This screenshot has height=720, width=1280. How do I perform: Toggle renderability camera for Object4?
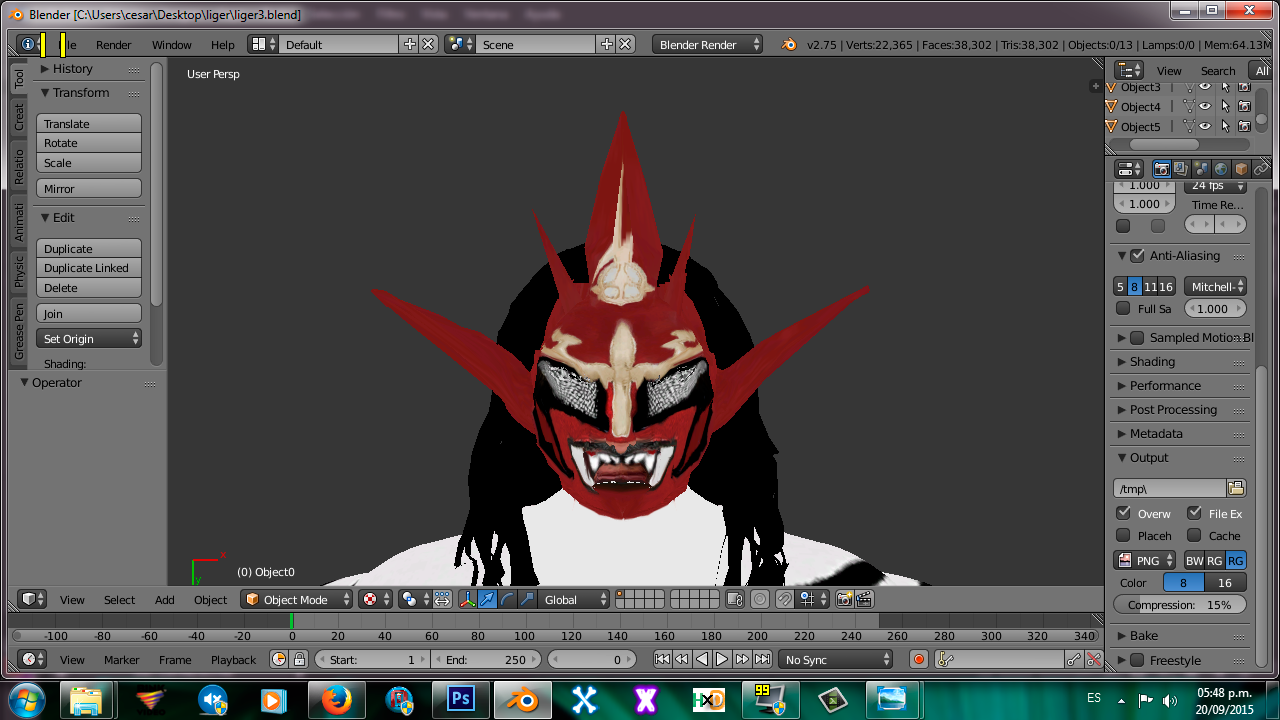pos(1244,106)
